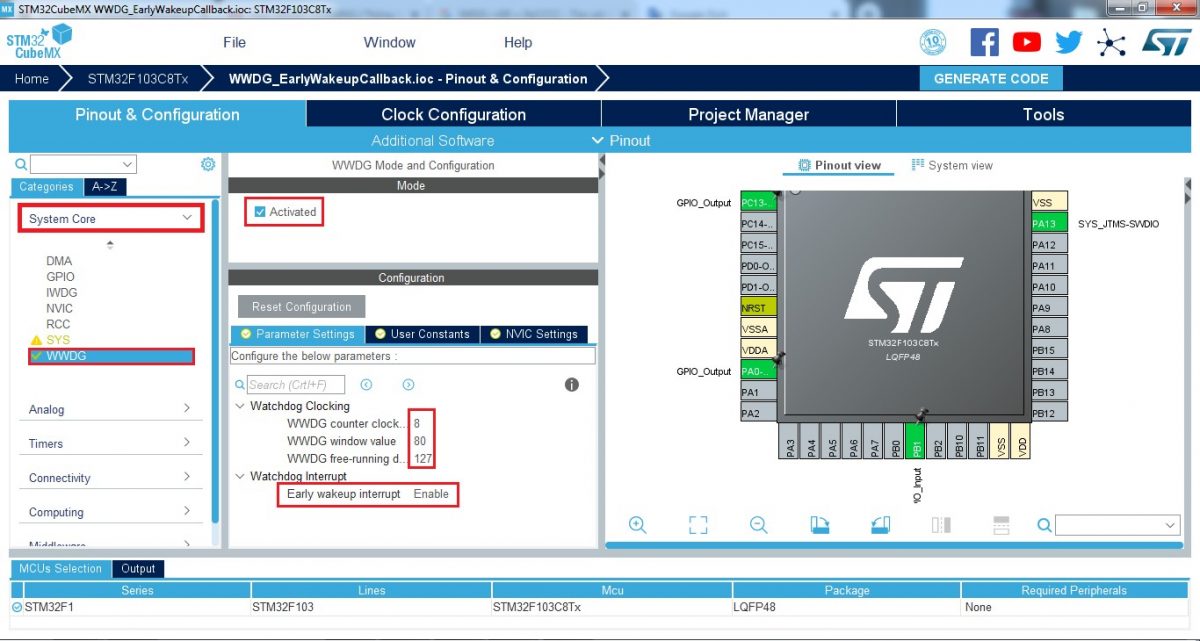Rotate the chip counter-clockwise icon
This screenshot has height=641, width=1200.
tap(880, 525)
